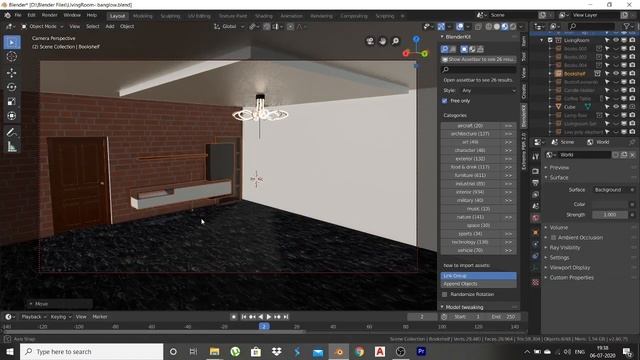Hide the Cube object with eye icon

[616, 107]
